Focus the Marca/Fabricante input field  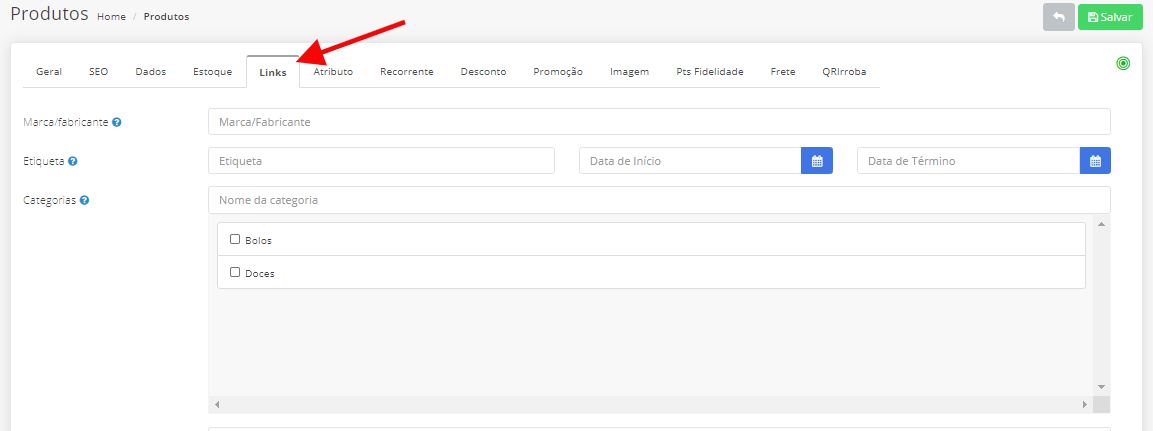coord(659,122)
